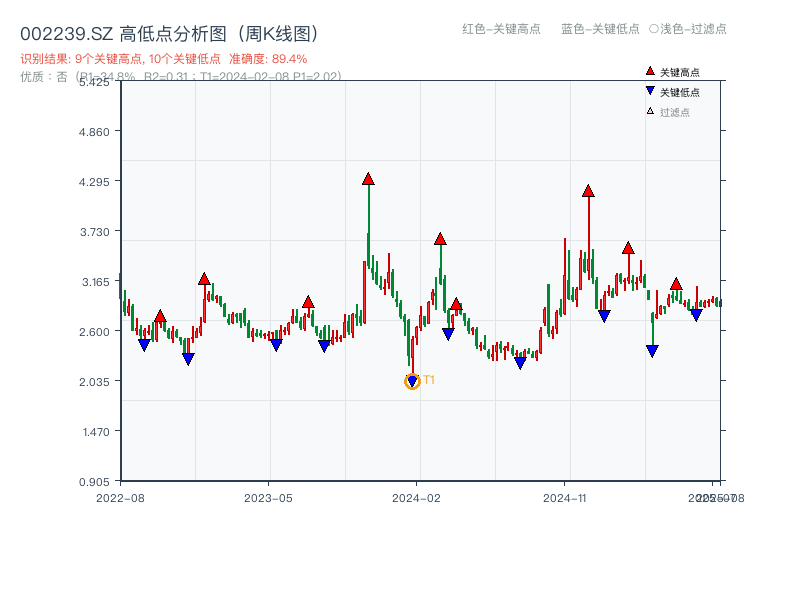The height and width of the screenshot is (600, 800).
Task: Click the 4.860 y-axis label
Action: pos(94,132)
